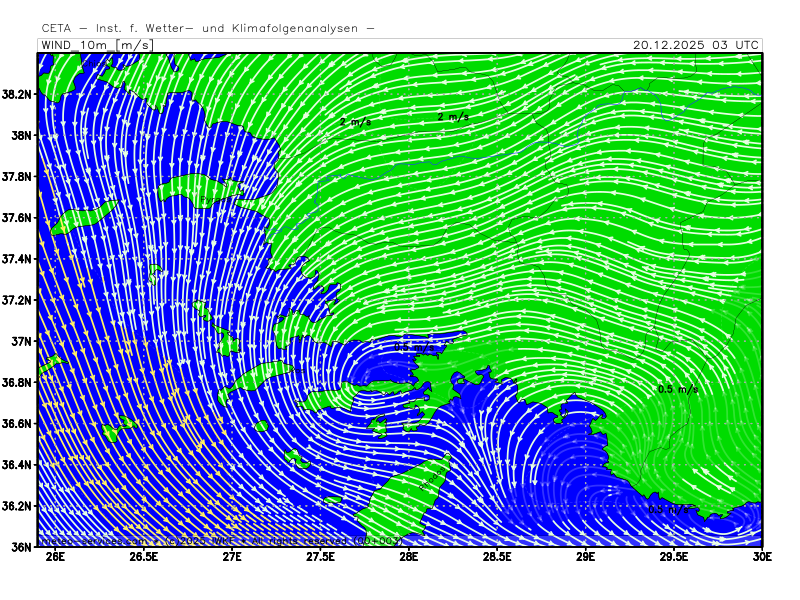Image resolution: width=800 pixels, height=600 pixels.
Task: Select the 26.5E longitude tick label
Action: 144,558
